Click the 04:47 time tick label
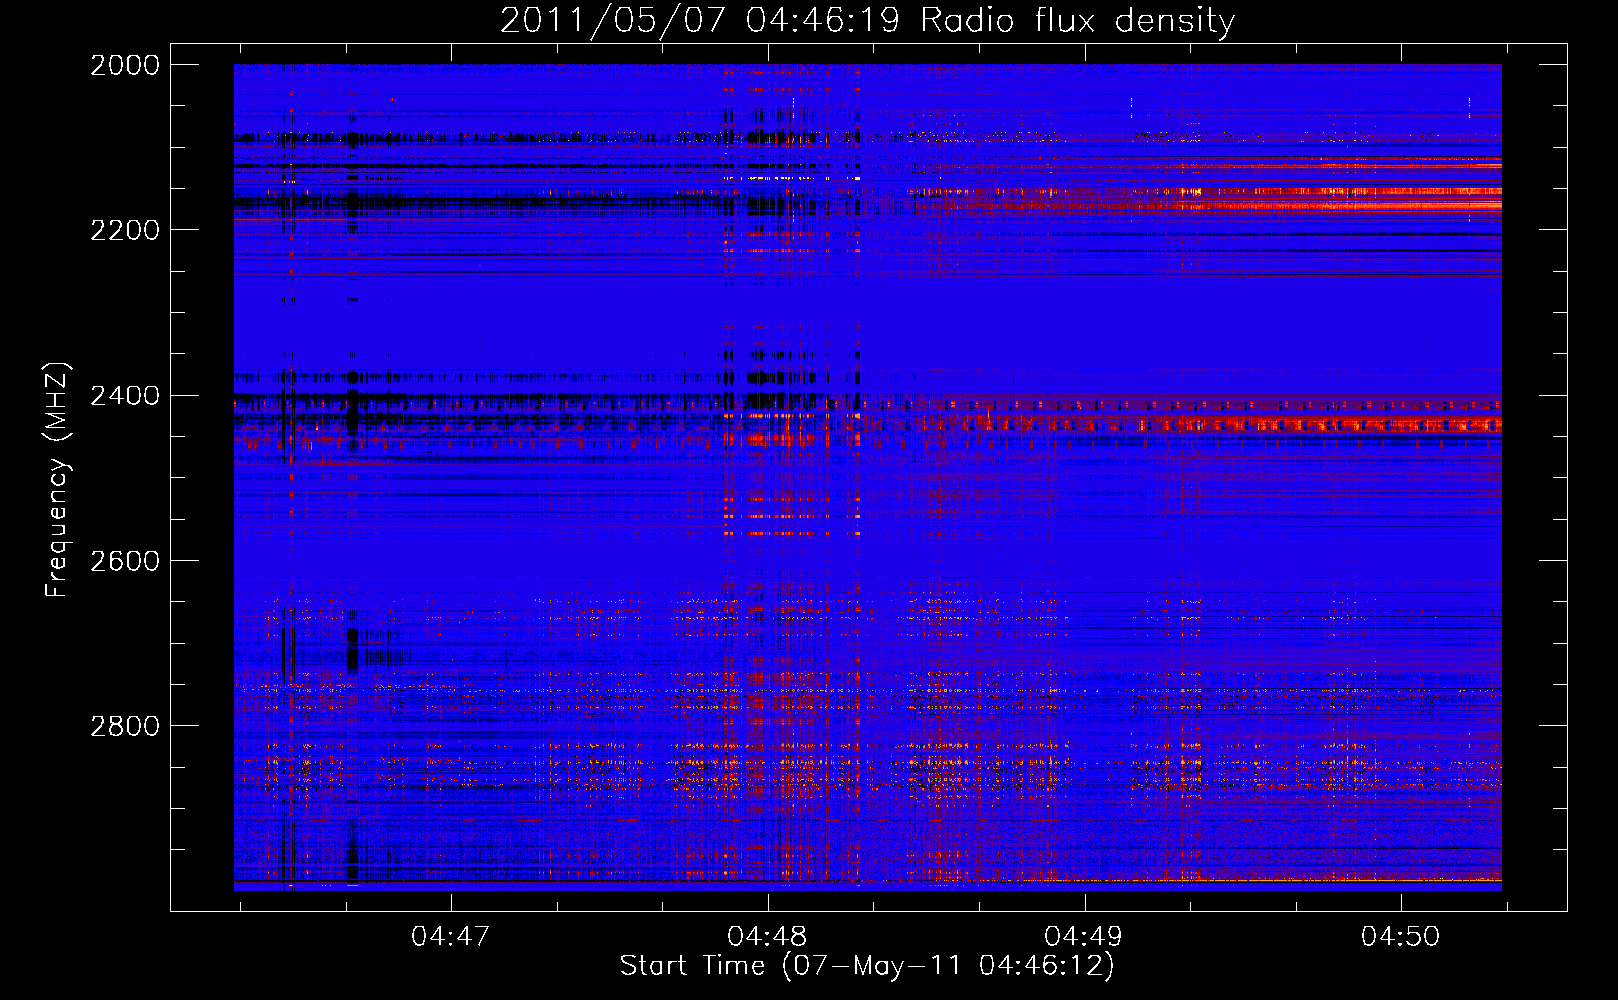Screen dimensions: 1618x1000 pyautogui.click(x=450, y=937)
